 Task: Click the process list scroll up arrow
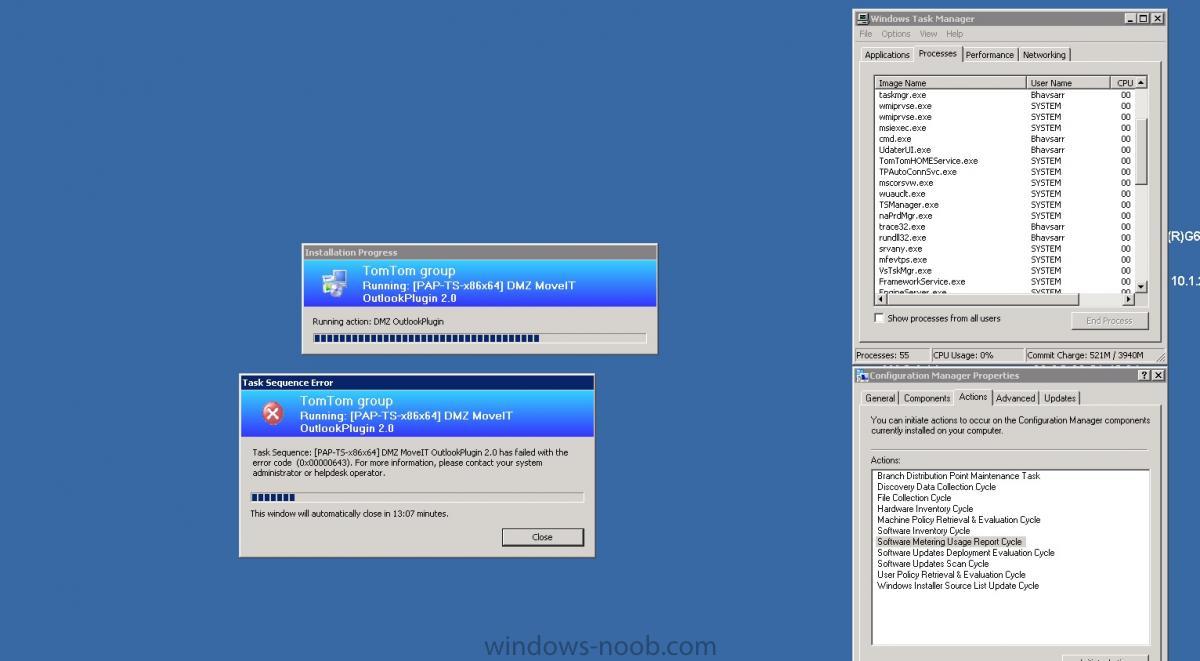pos(1141,82)
